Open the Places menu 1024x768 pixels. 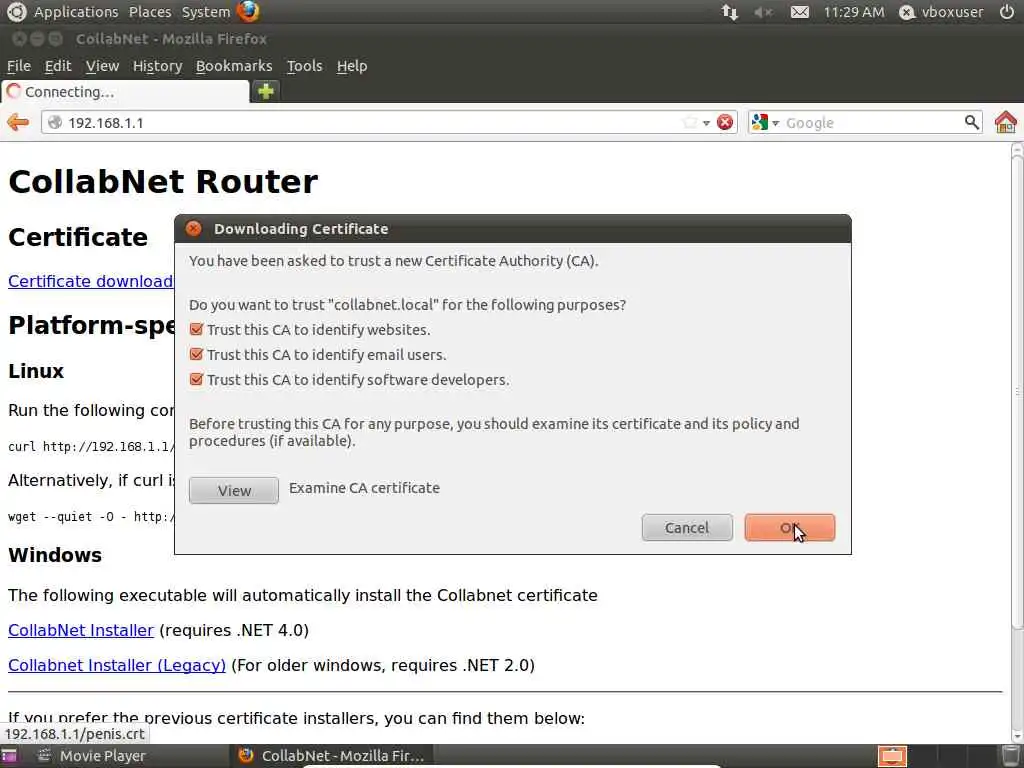coord(150,12)
